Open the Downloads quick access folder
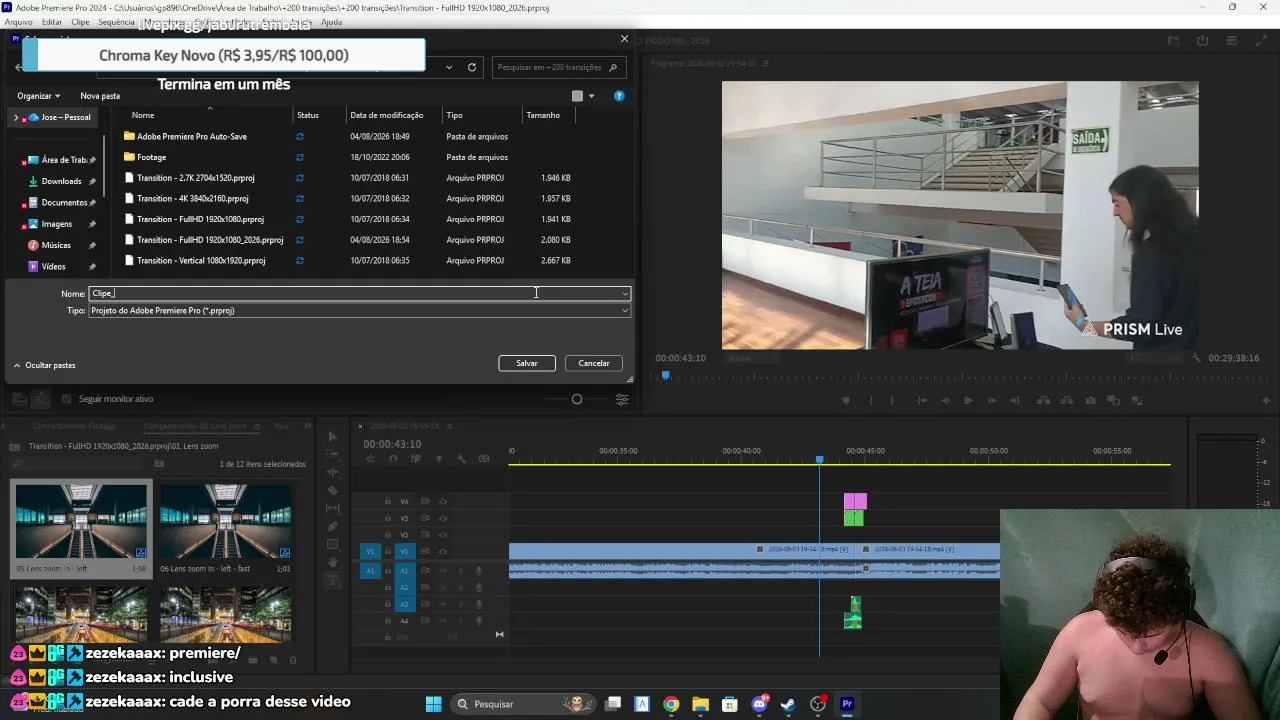1280x720 pixels. [61, 182]
